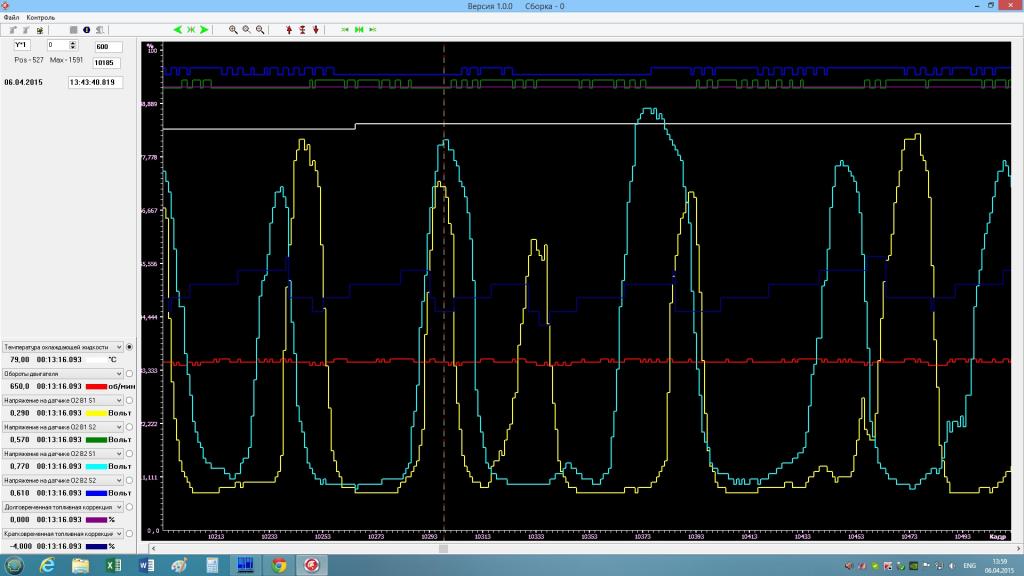
Task: Click the red engine RPM color swatch
Action: point(96,386)
